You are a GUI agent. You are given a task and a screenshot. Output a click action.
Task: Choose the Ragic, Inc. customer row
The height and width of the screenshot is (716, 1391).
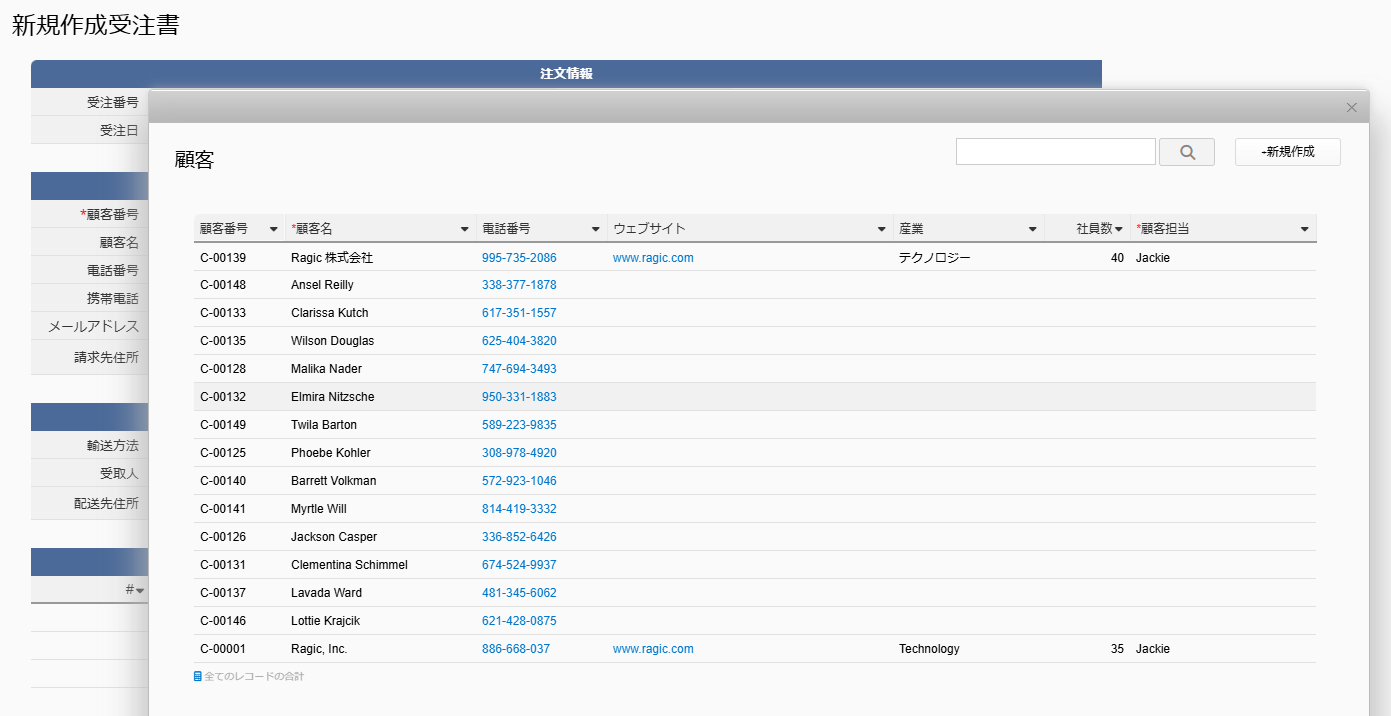319,649
